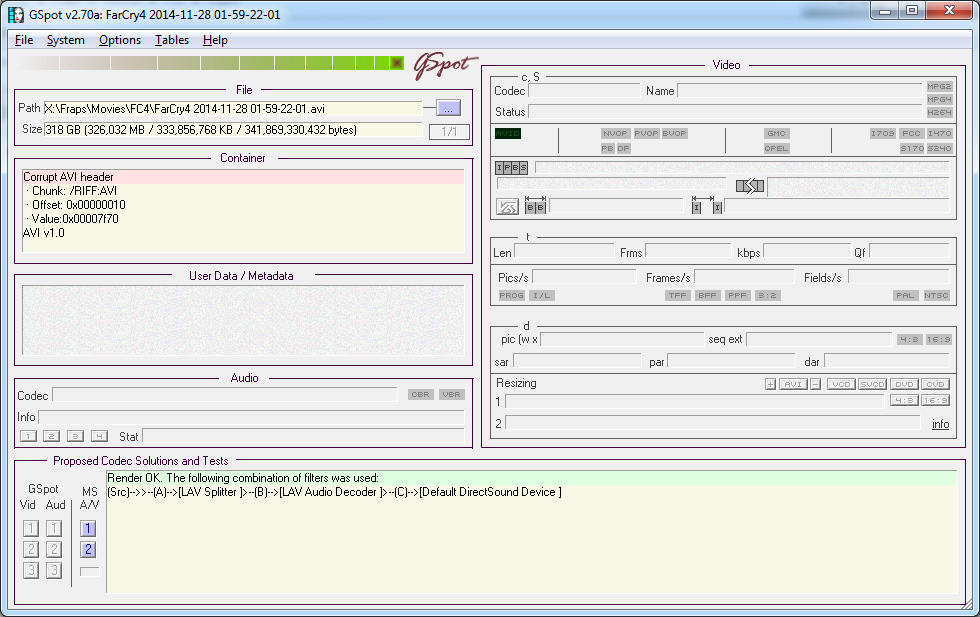Open the System menu
Image resolution: width=980 pixels, height=617 pixels.
tap(66, 40)
